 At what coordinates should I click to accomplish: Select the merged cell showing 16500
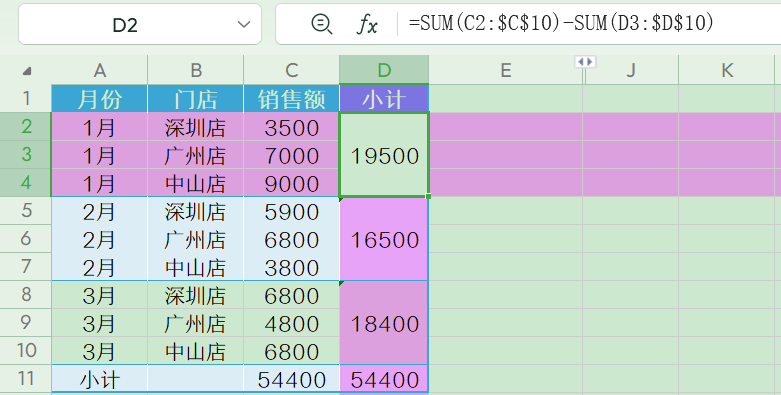pyautogui.click(x=384, y=239)
